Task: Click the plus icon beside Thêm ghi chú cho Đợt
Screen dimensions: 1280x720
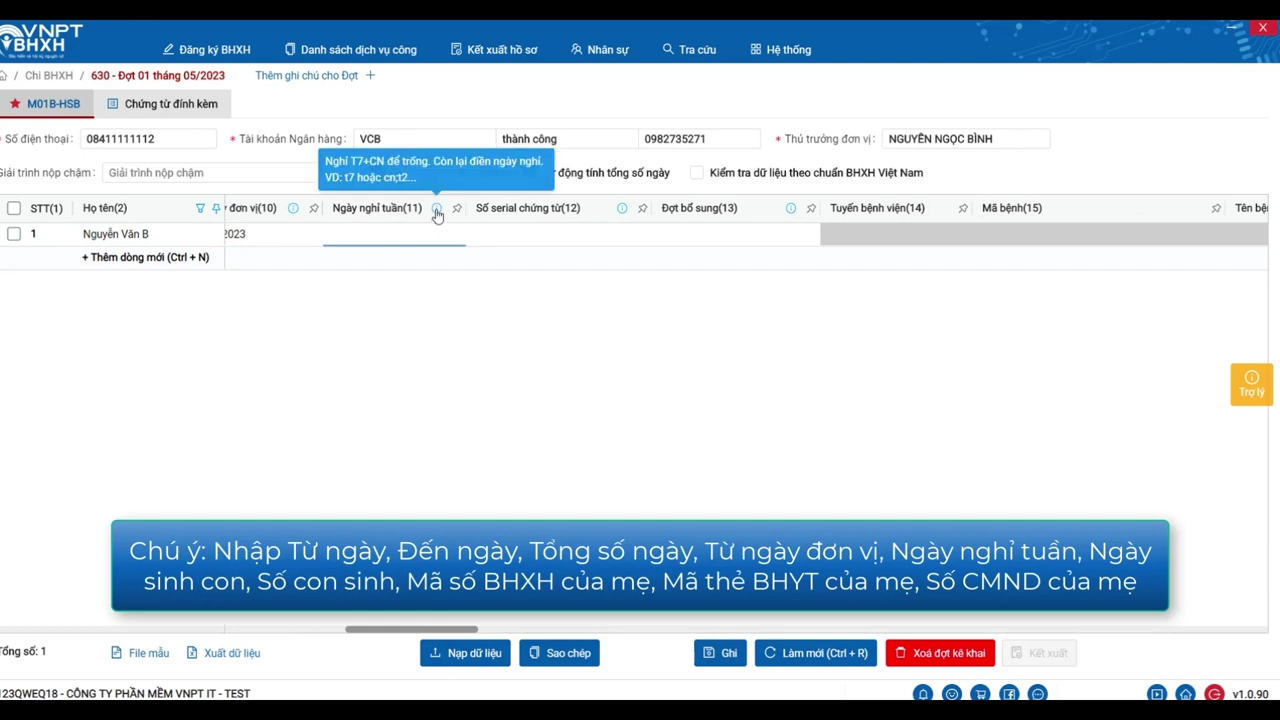Action: pyautogui.click(x=370, y=75)
